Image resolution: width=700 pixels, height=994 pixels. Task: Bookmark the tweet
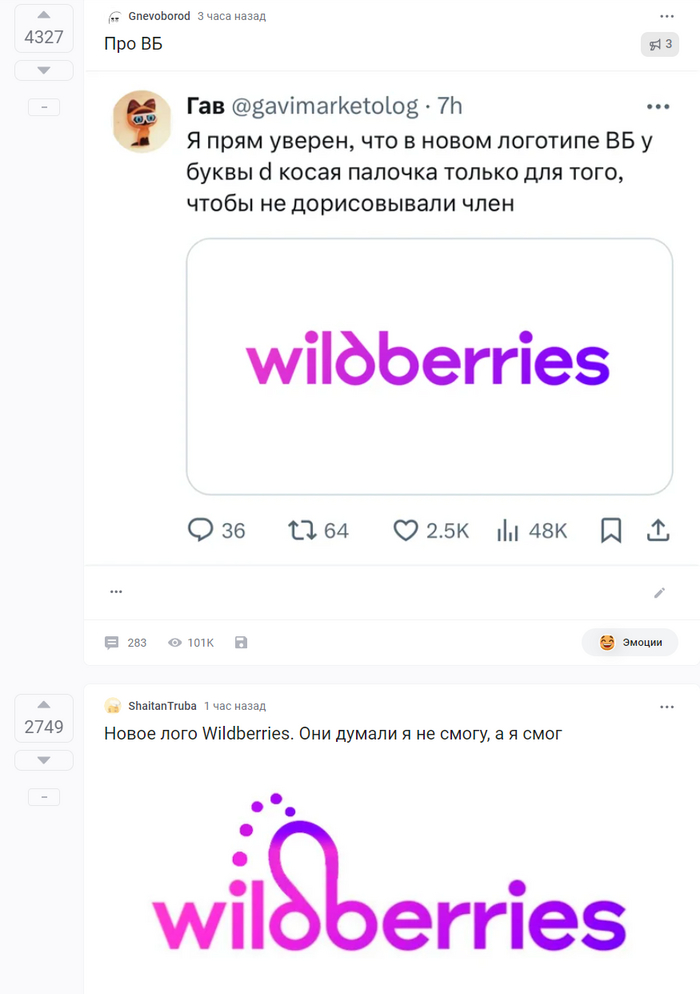click(x=611, y=530)
